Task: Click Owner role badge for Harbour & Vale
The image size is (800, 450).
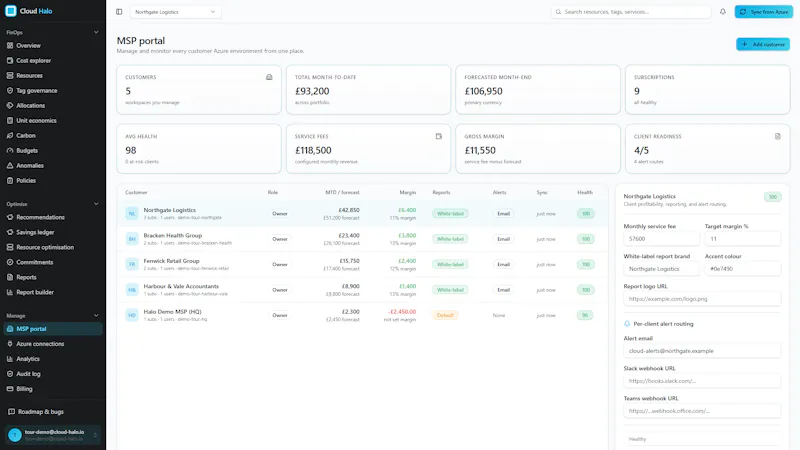Action: [x=280, y=290]
